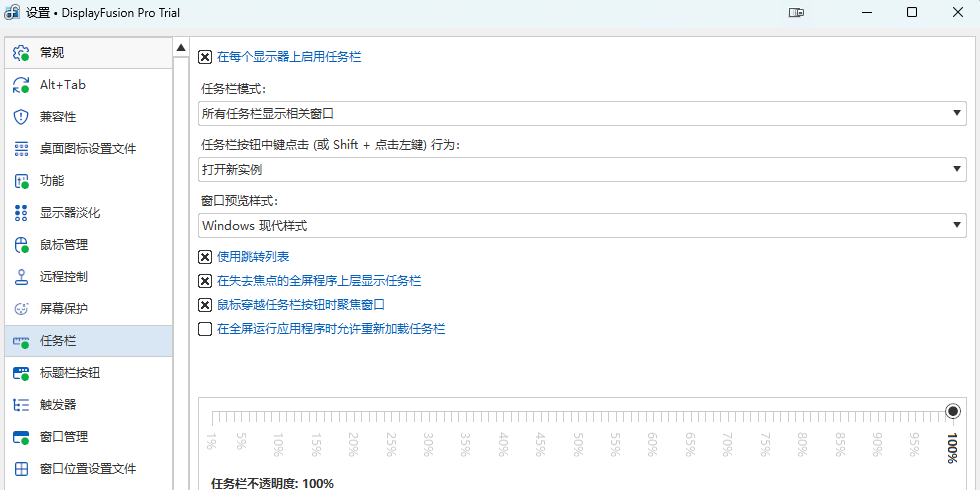Click the scroll up arrow above settings panel
Screen dimensions: 980x490
tap(181, 46)
